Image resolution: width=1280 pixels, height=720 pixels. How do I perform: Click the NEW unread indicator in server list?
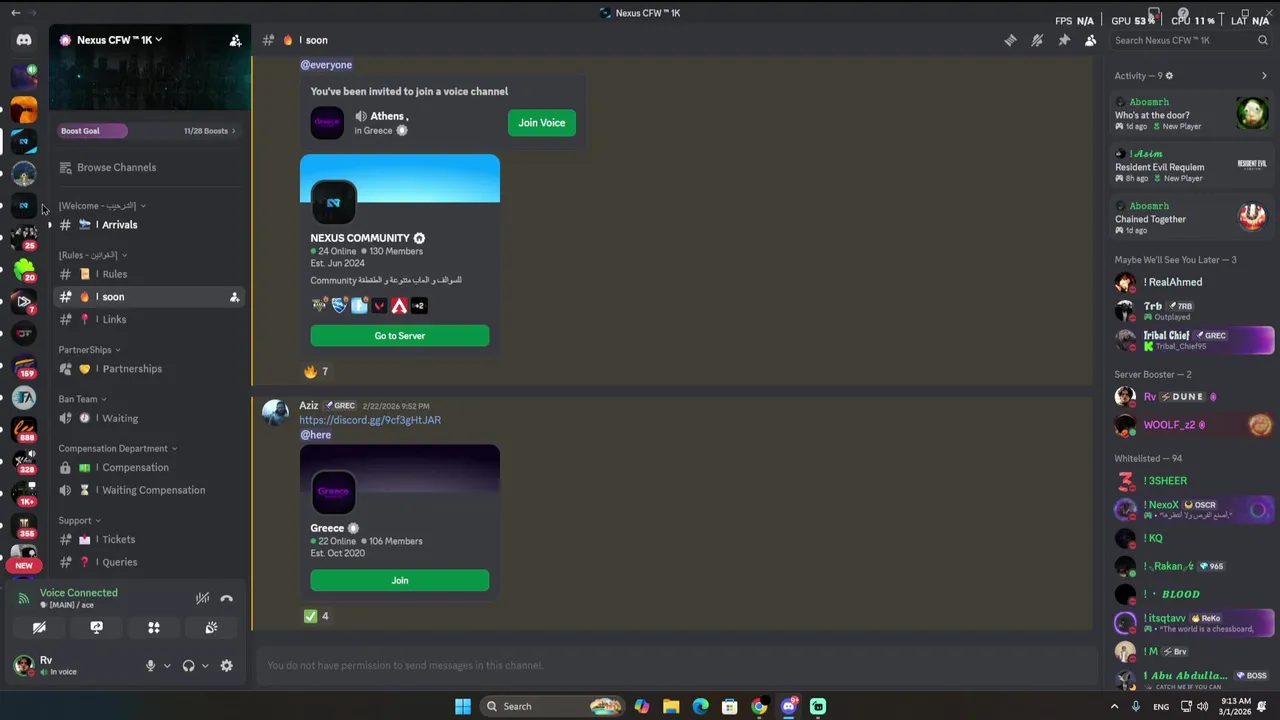pos(24,566)
